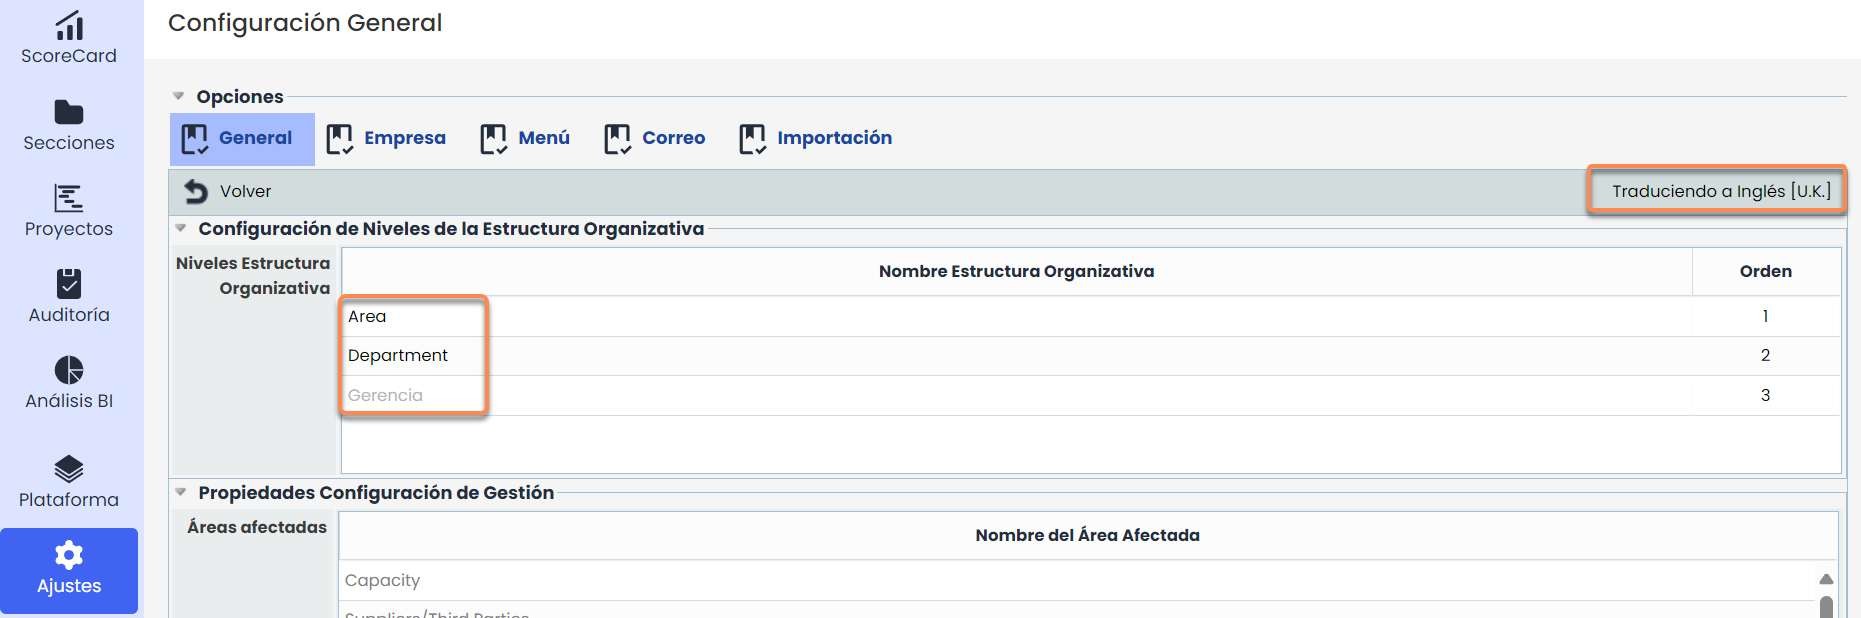Click the Volver back arrow icon
Screen dimensions: 1861x618
point(196,191)
